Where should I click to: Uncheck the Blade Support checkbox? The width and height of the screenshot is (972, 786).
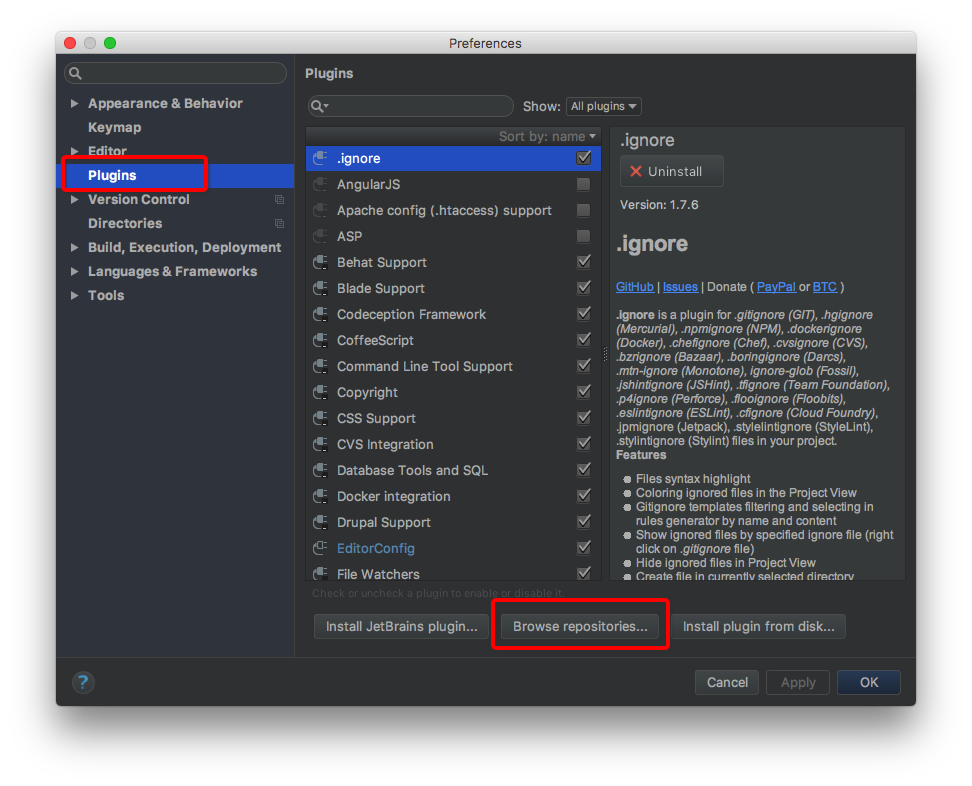(x=583, y=288)
